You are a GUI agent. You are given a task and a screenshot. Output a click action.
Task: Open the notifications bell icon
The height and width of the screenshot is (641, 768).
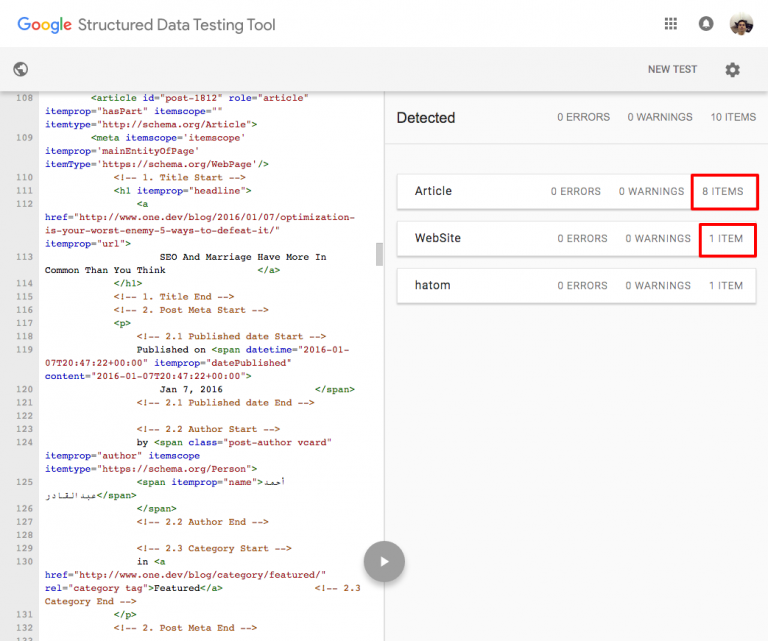coord(706,24)
